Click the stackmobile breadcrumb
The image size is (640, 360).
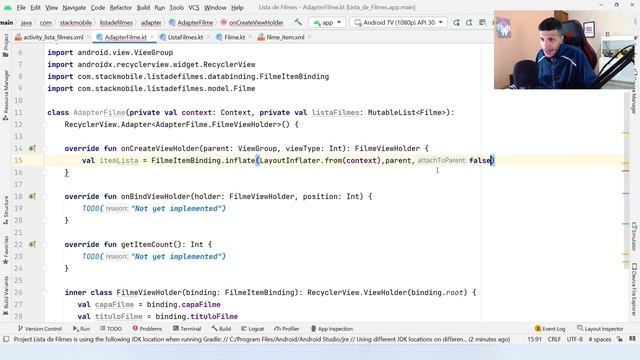(x=76, y=23)
